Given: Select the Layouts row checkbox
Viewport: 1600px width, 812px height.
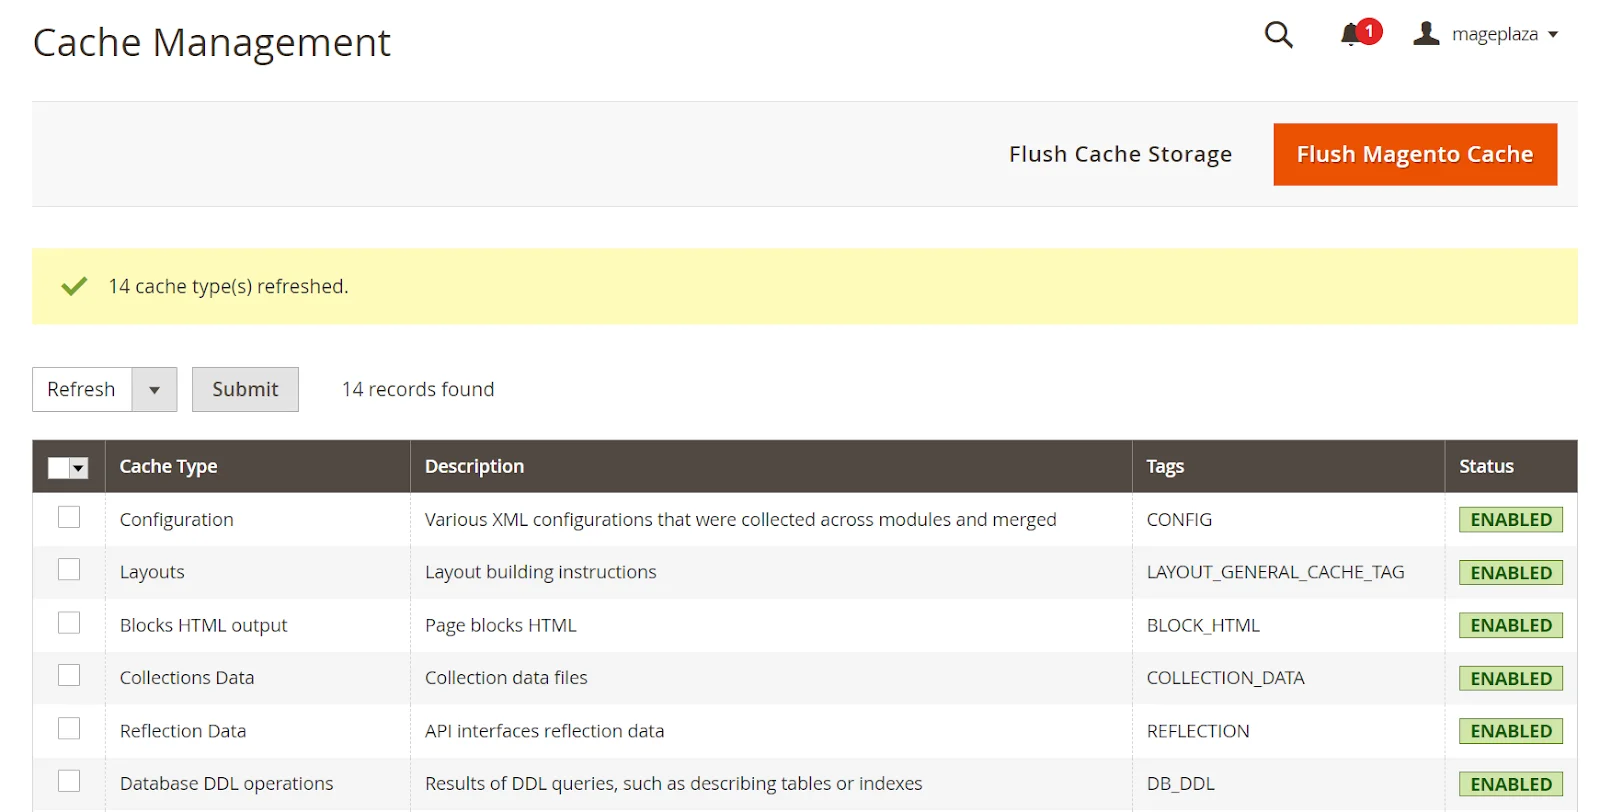Looking at the screenshot, I should point(69,570).
